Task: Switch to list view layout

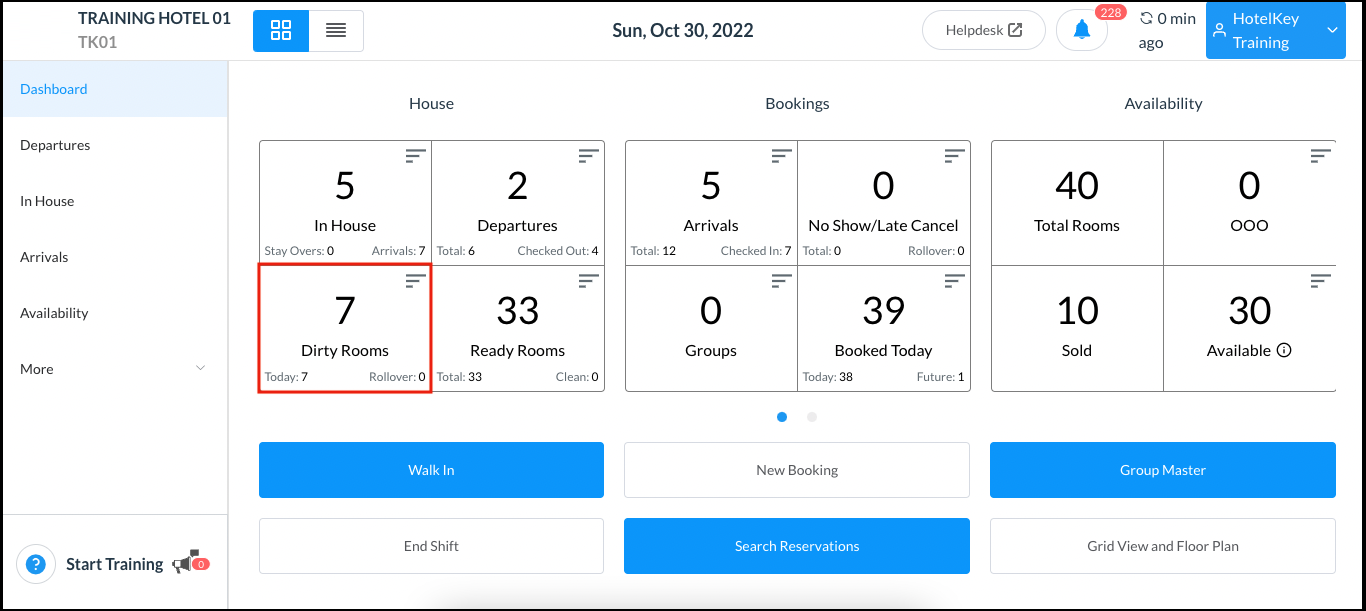Action: [336, 31]
